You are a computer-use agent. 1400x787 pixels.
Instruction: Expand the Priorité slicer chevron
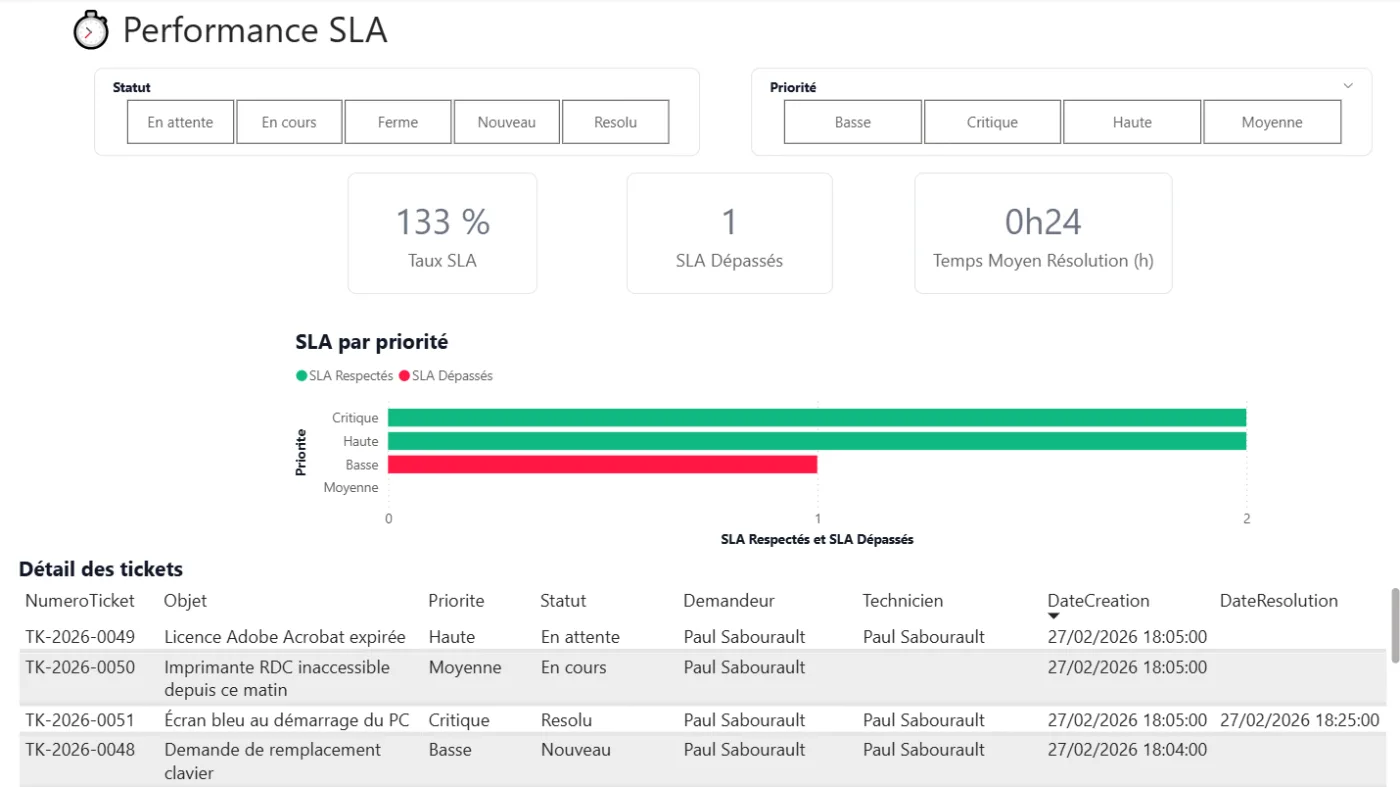point(1348,86)
